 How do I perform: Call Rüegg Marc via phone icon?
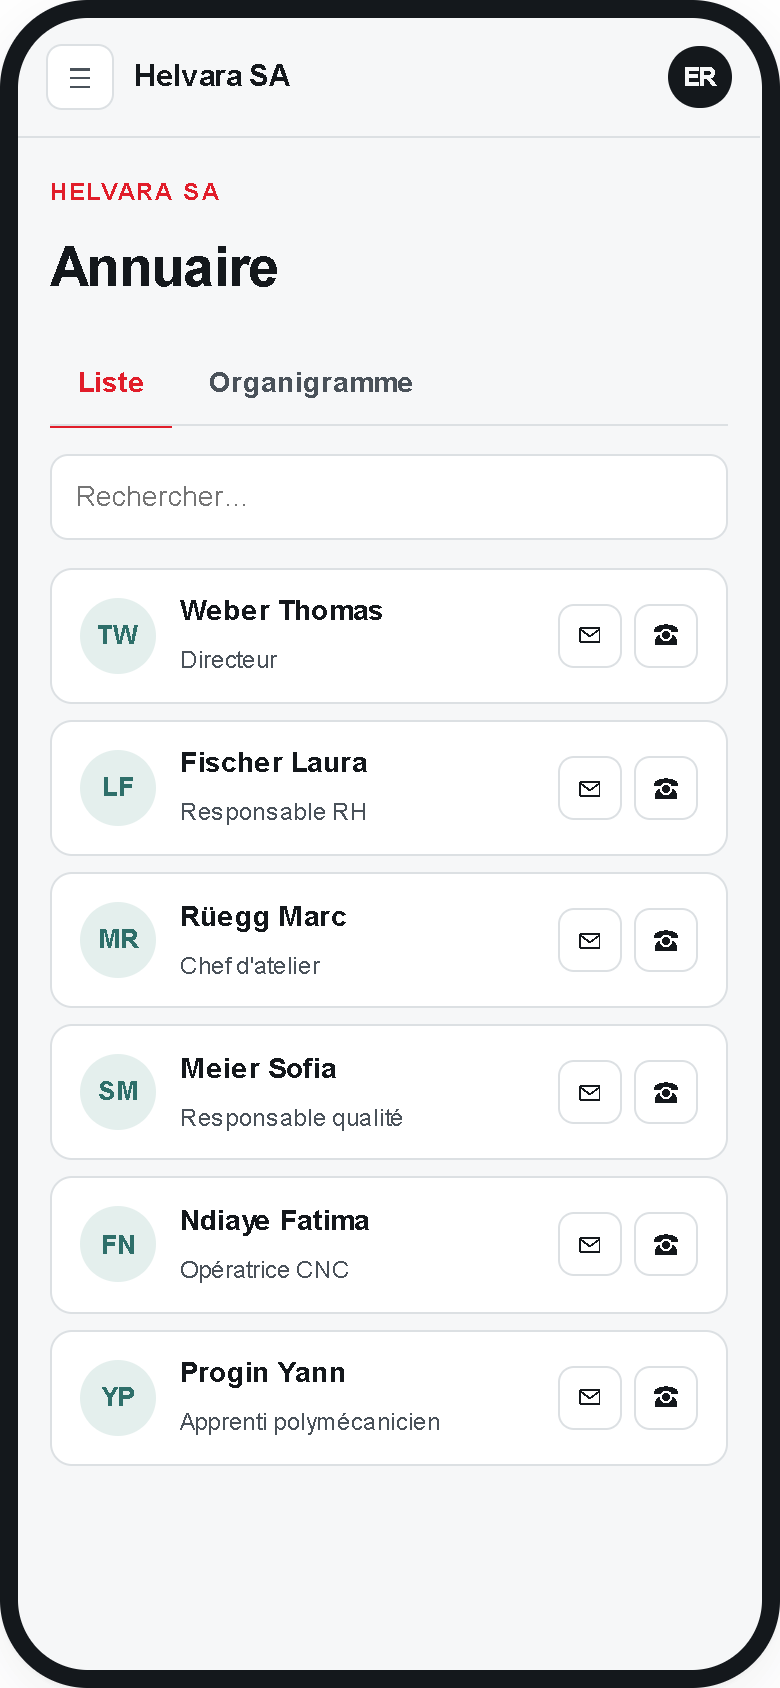click(x=666, y=940)
